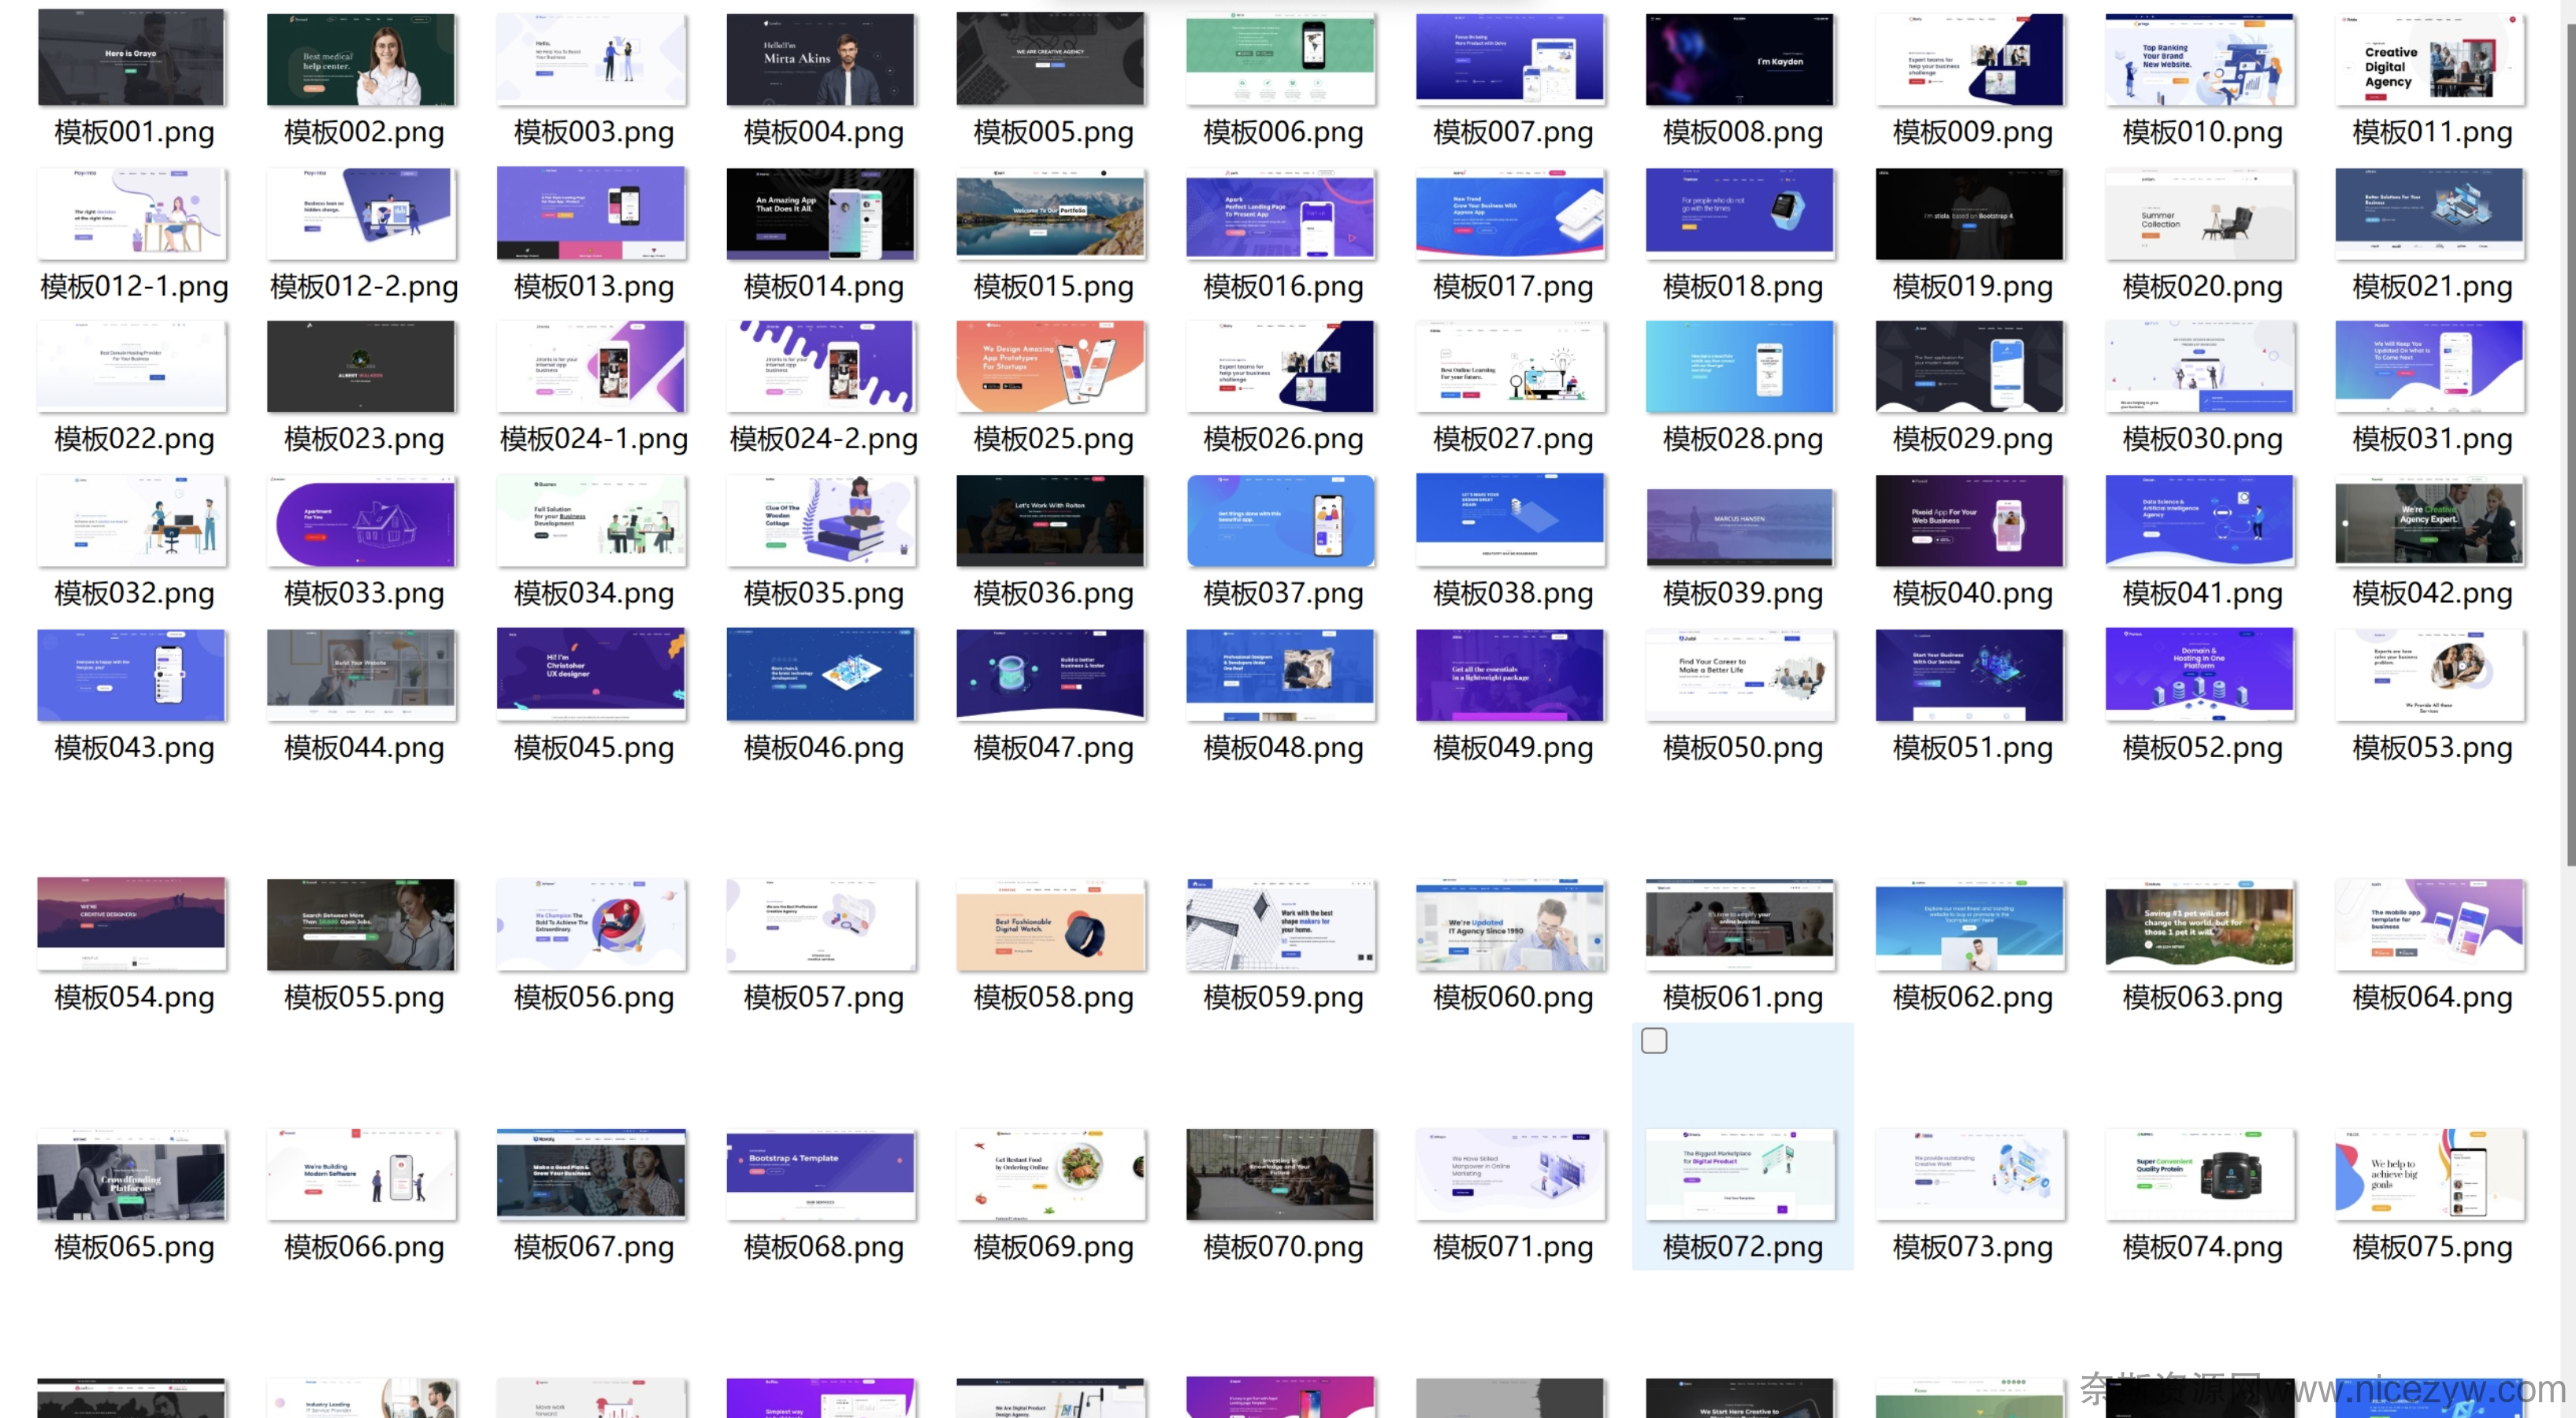
Task: Click the file name 模板003.png
Action: (x=593, y=132)
